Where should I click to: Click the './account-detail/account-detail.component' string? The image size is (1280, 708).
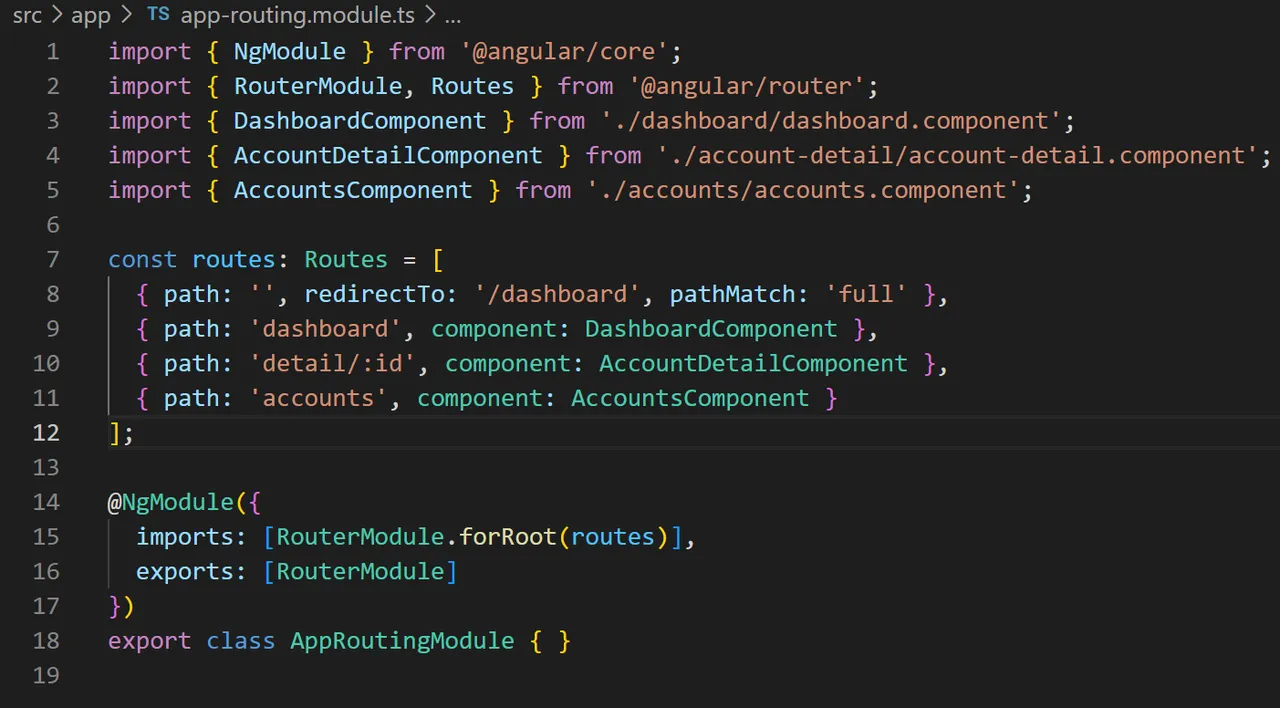956,156
